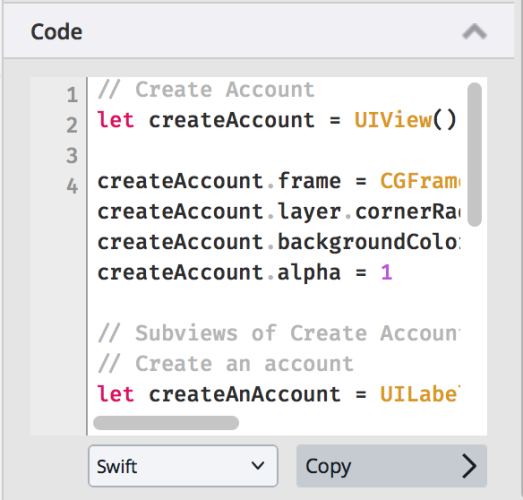Click the Copy button
The height and width of the screenshot is (500, 523).
[391, 466]
